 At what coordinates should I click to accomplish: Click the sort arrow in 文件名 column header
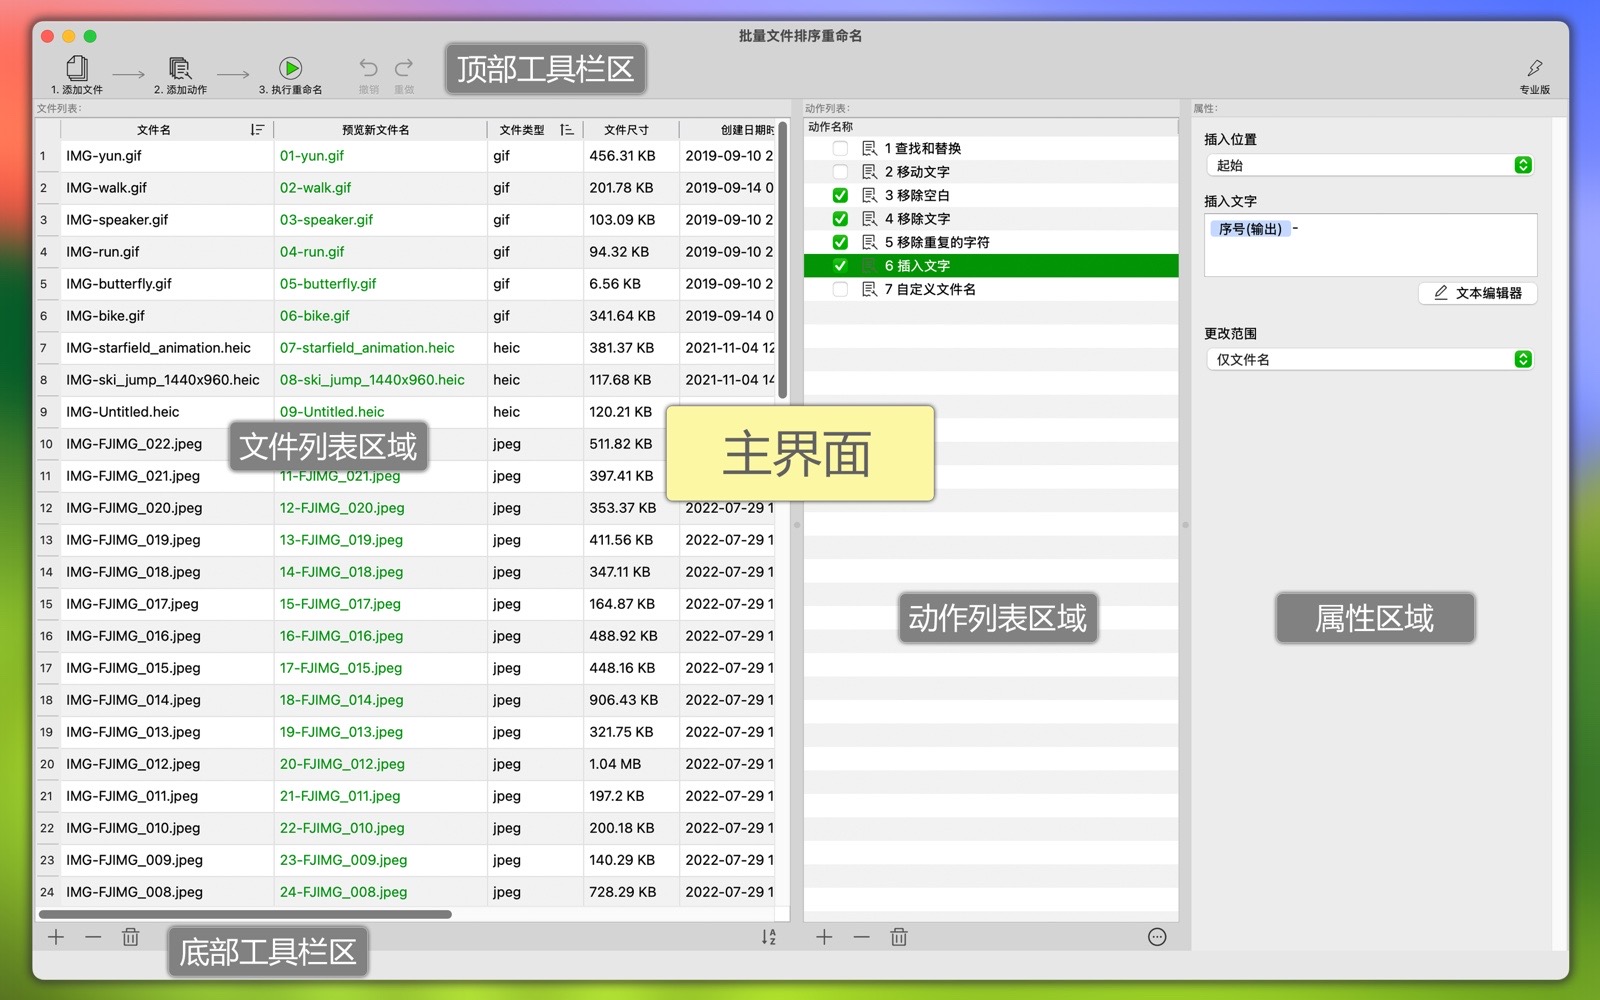tap(257, 130)
